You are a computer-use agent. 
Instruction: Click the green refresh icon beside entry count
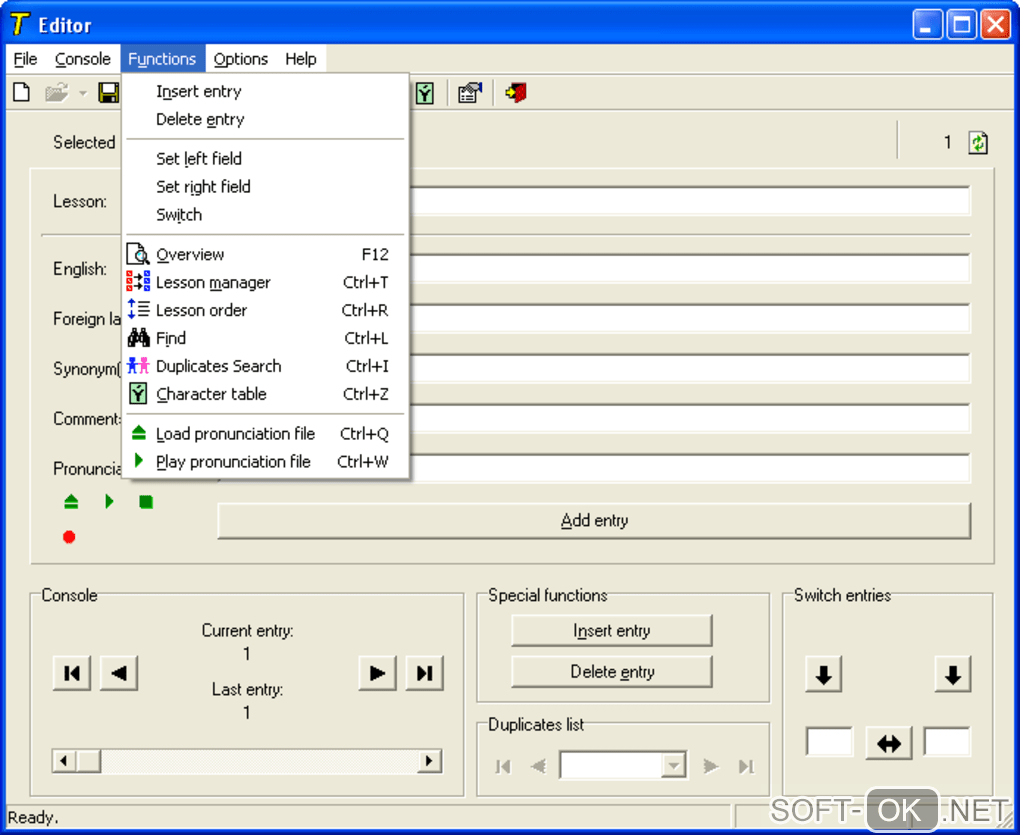tap(978, 143)
